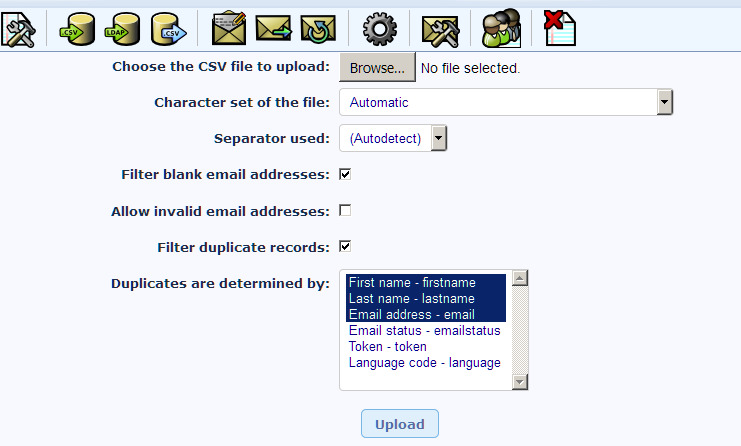The height and width of the screenshot is (446, 741).
Task: Open the participants group icon
Action: pyautogui.click(x=501, y=28)
